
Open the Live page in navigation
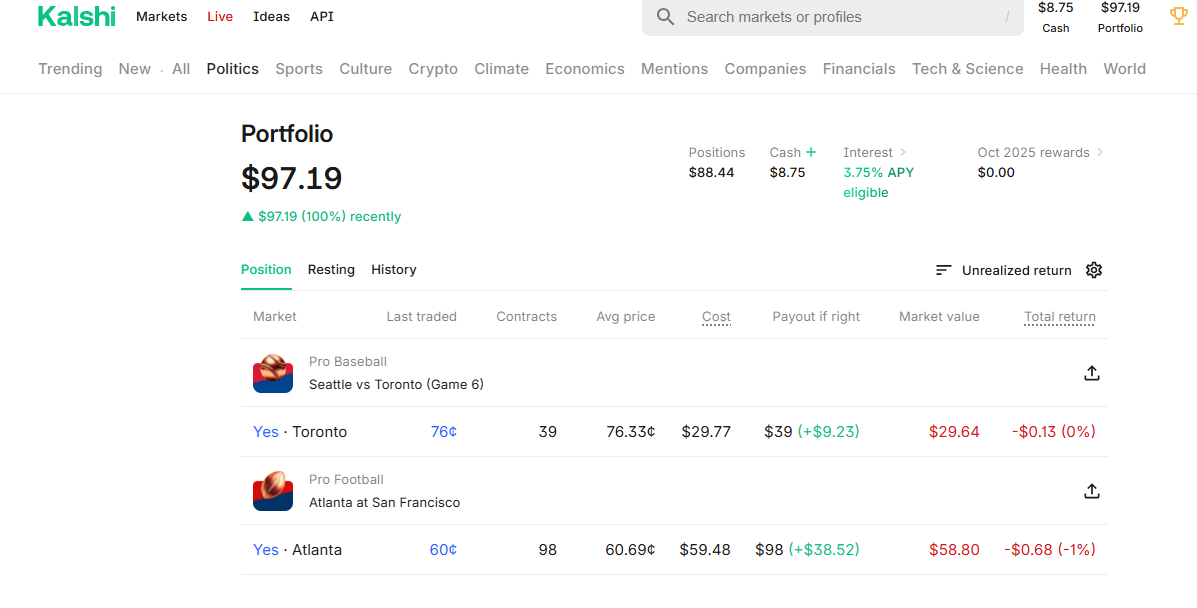pos(220,17)
